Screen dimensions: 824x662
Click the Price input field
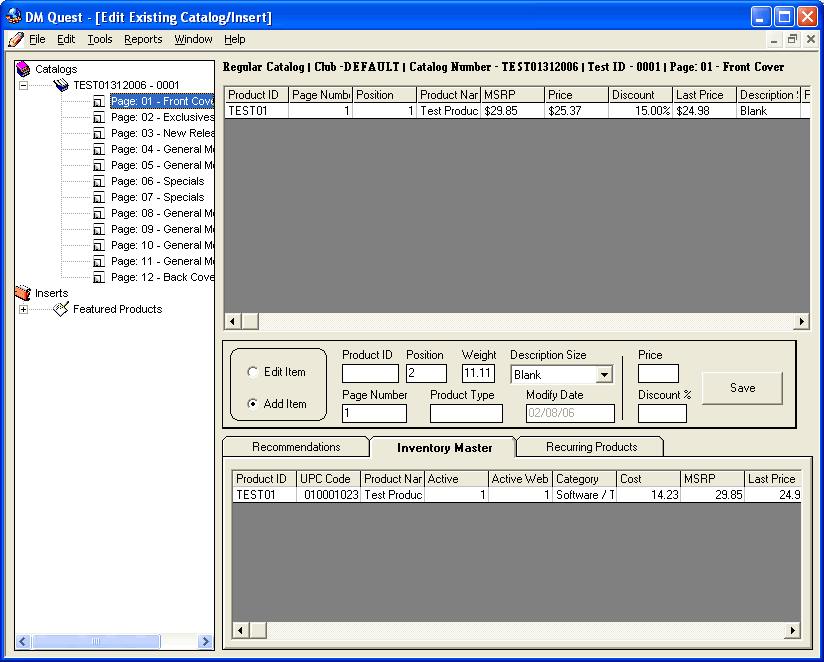pos(658,374)
